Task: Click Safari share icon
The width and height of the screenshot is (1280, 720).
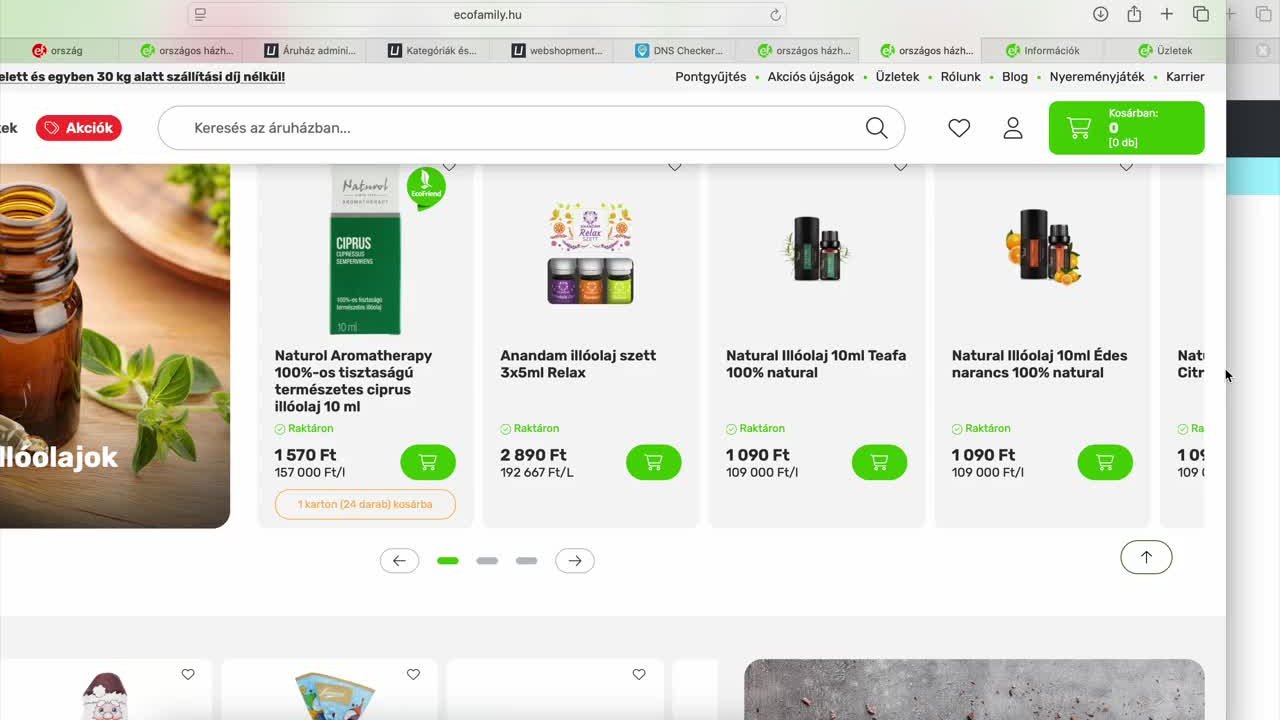Action: pos(1134,14)
